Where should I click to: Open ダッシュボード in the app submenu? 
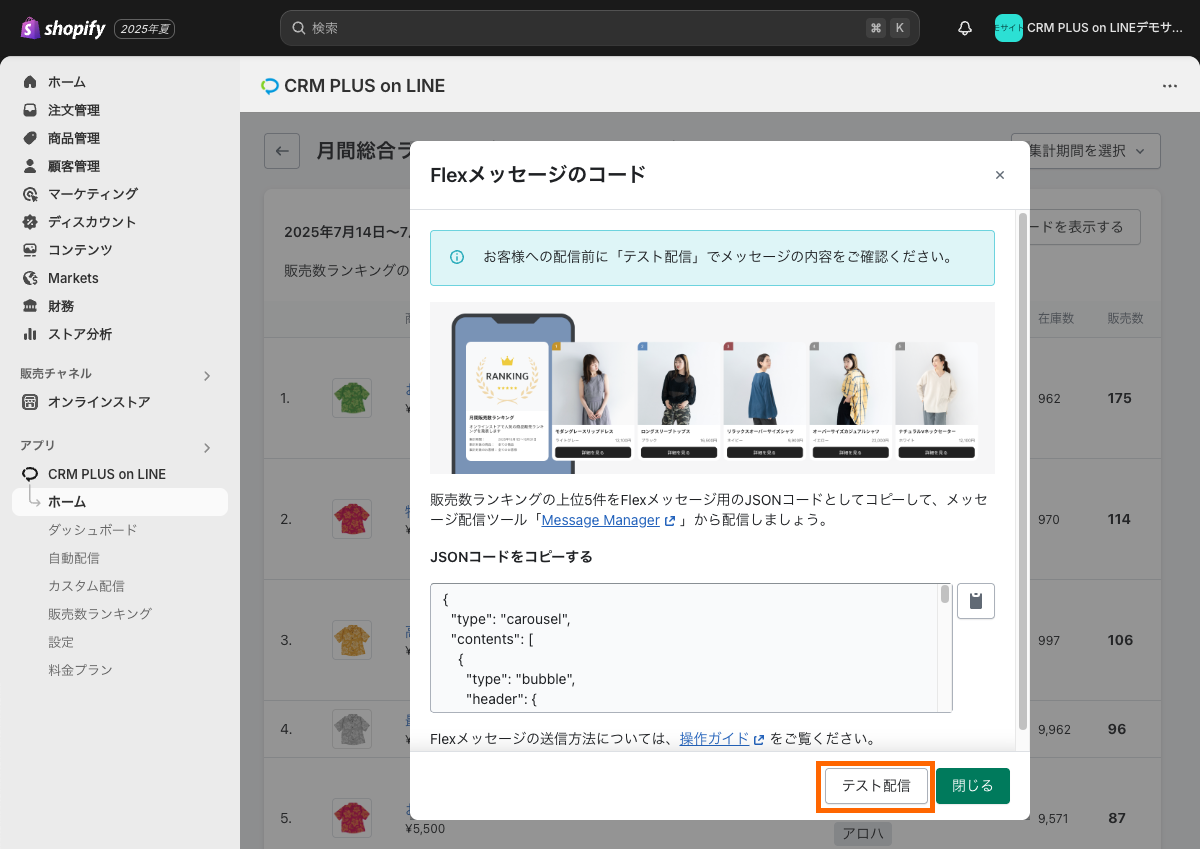[93, 530]
